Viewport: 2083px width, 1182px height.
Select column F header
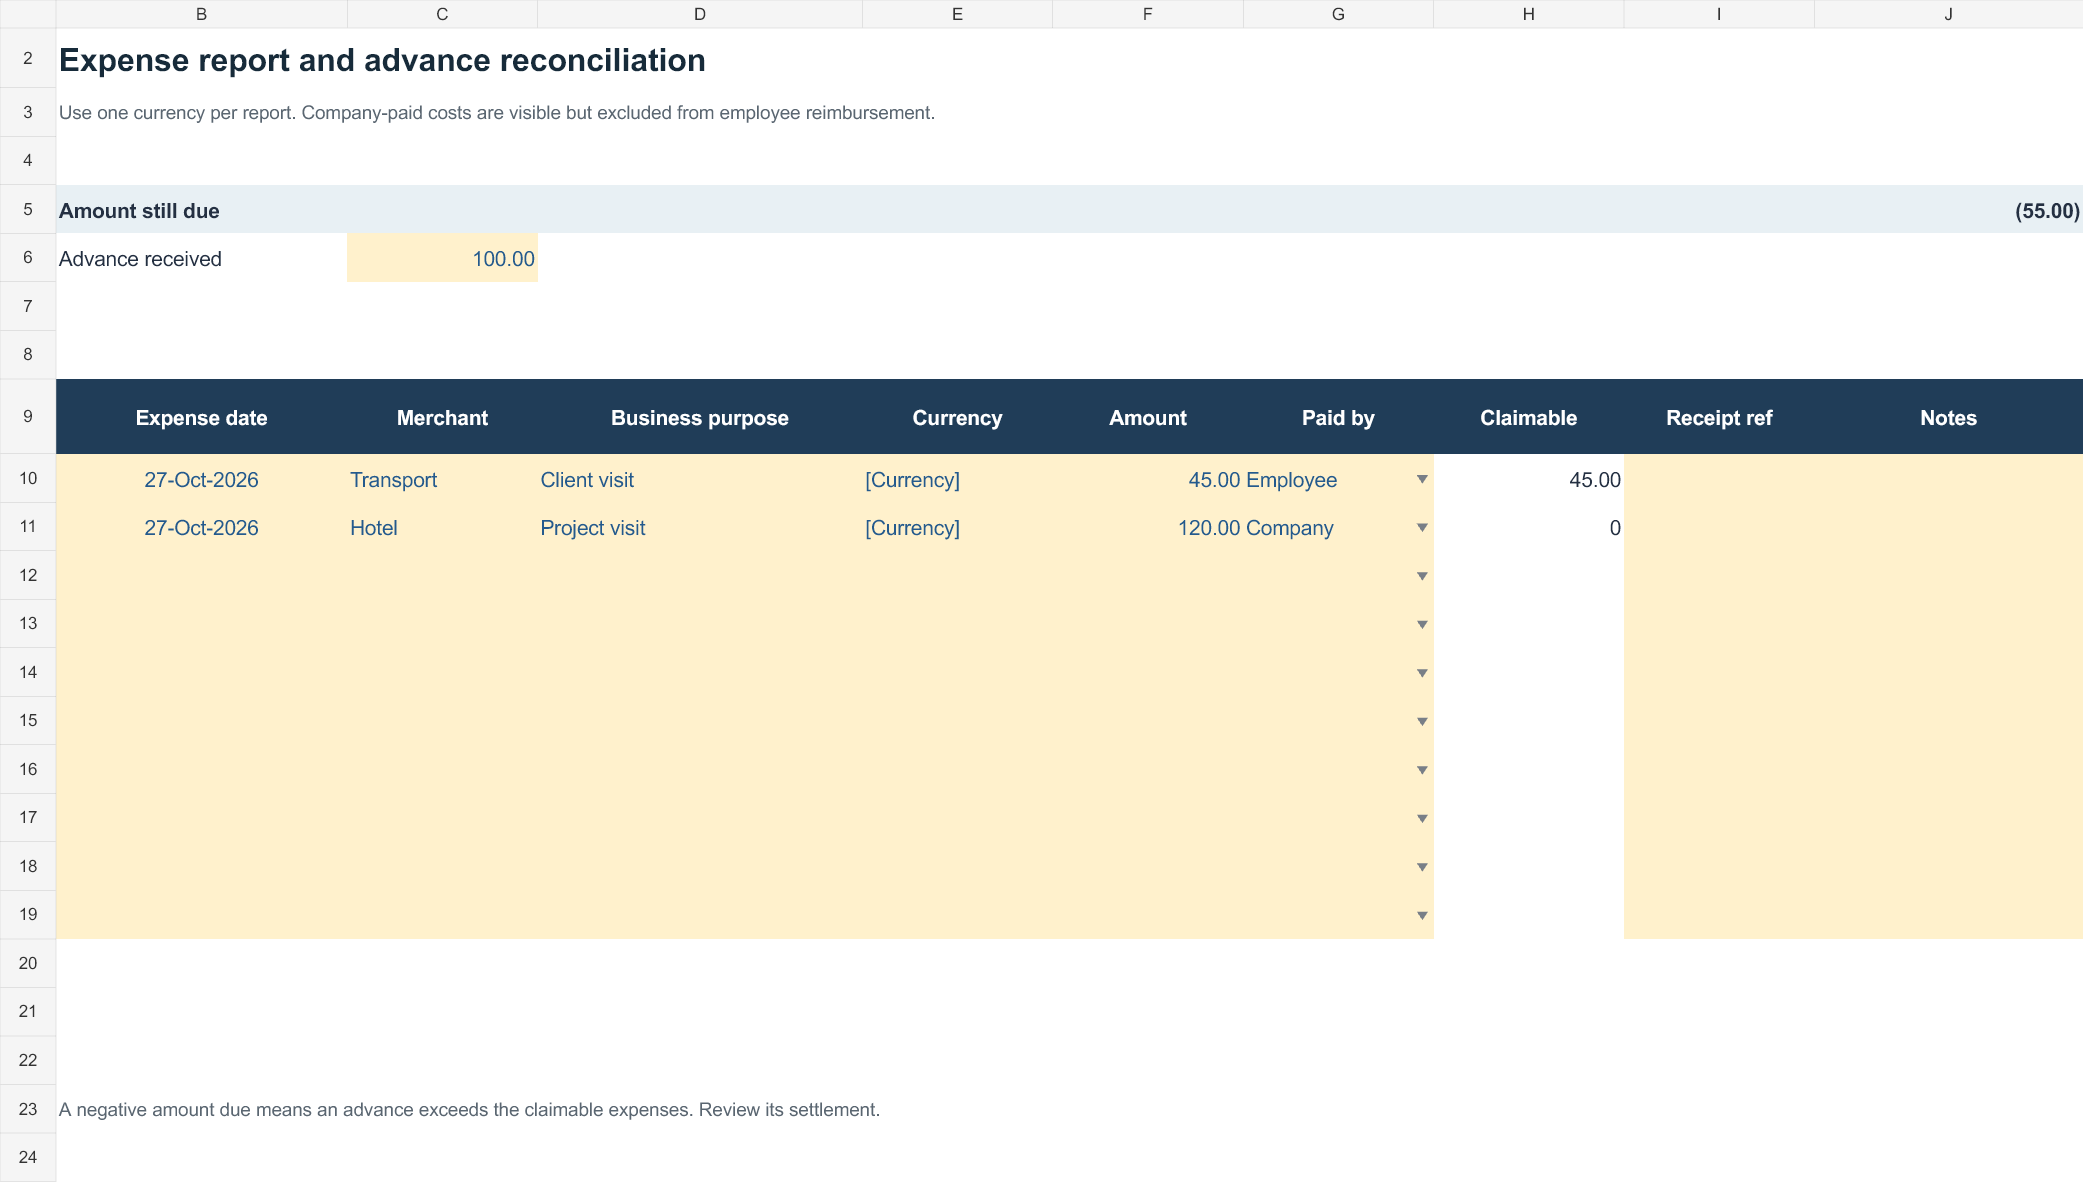coord(1147,14)
